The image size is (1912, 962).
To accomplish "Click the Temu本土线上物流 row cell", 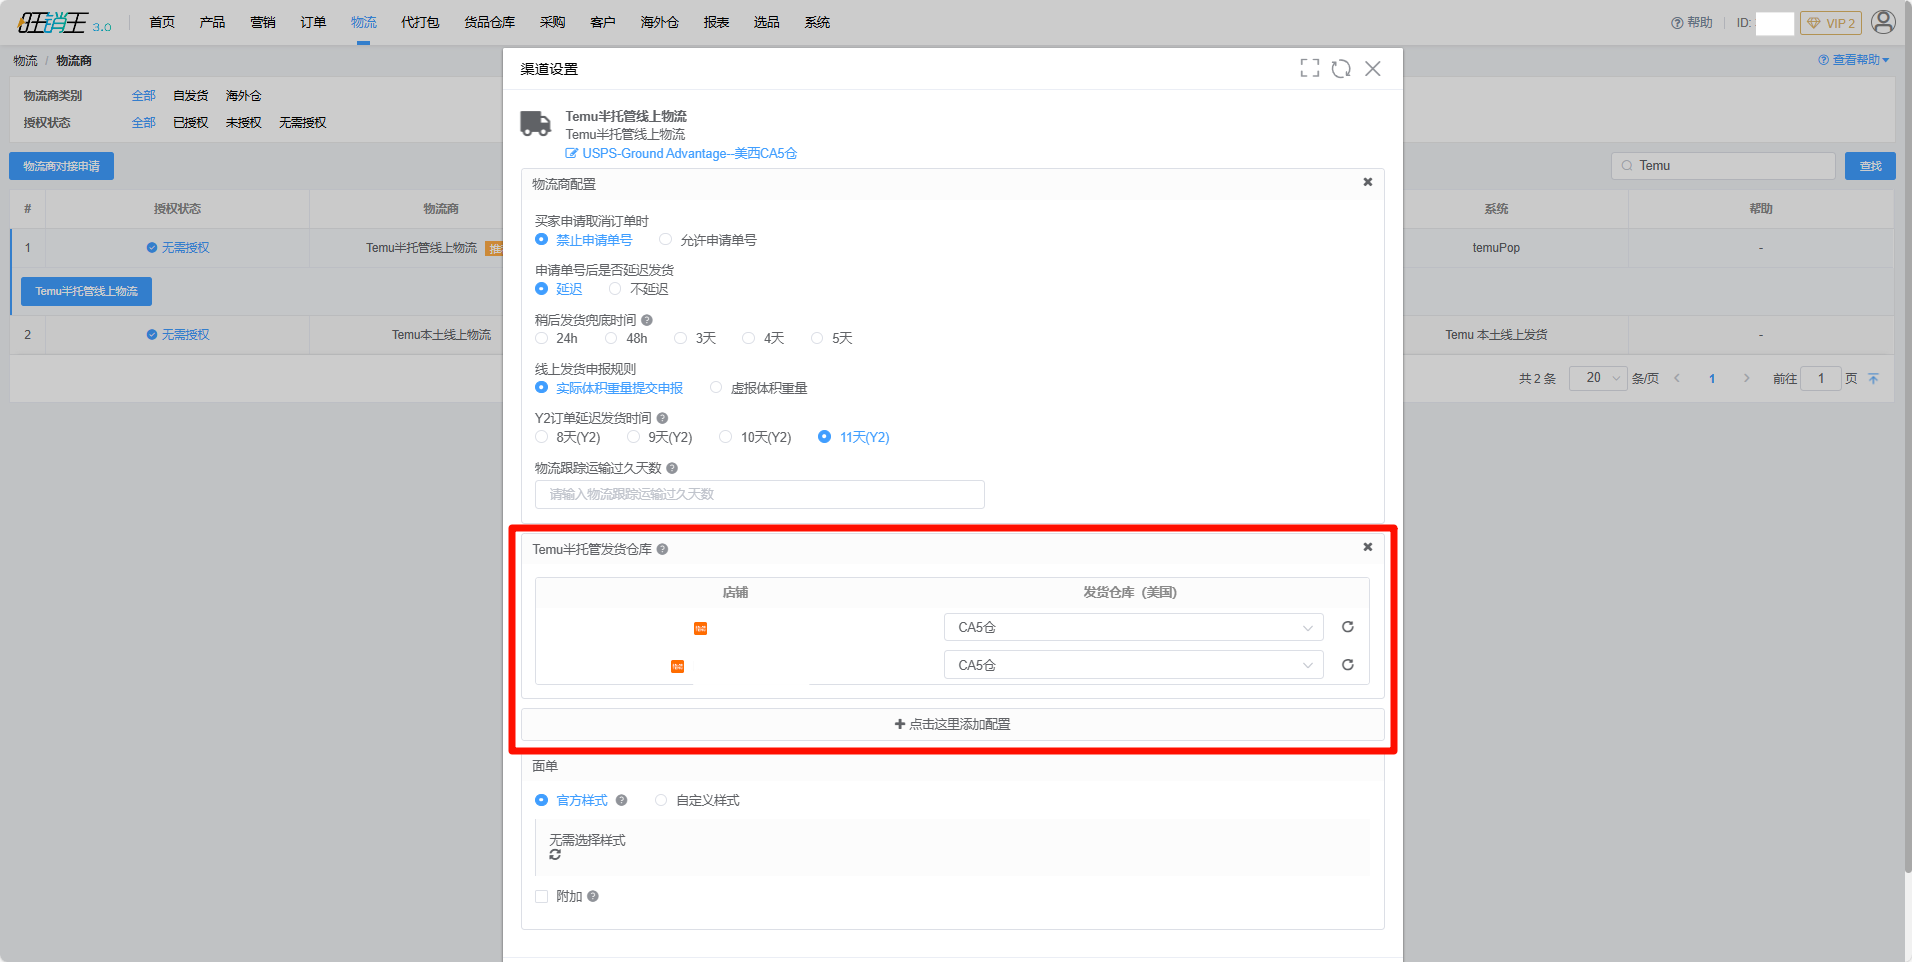I will (x=441, y=335).
